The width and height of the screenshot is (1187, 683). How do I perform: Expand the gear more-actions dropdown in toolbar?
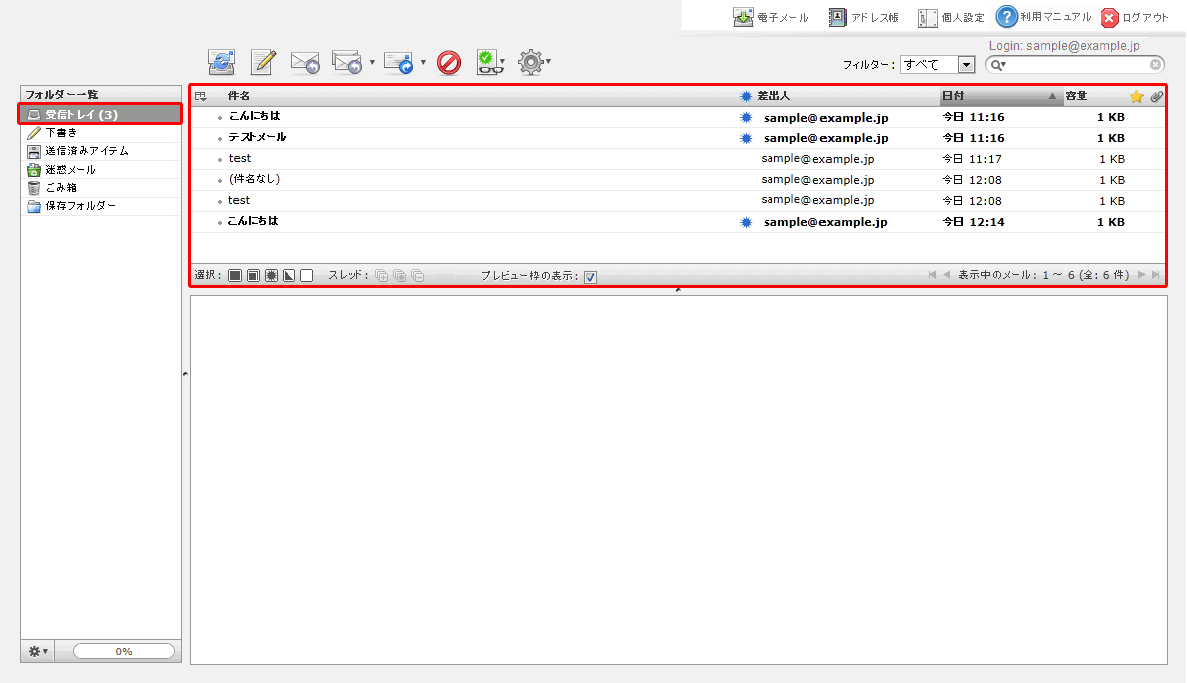coord(532,63)
